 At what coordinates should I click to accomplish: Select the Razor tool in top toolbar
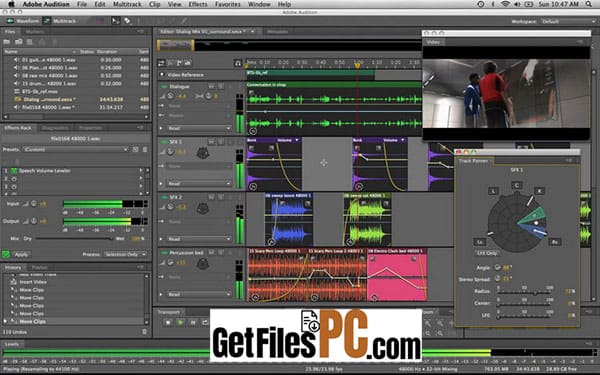[127, 21]
